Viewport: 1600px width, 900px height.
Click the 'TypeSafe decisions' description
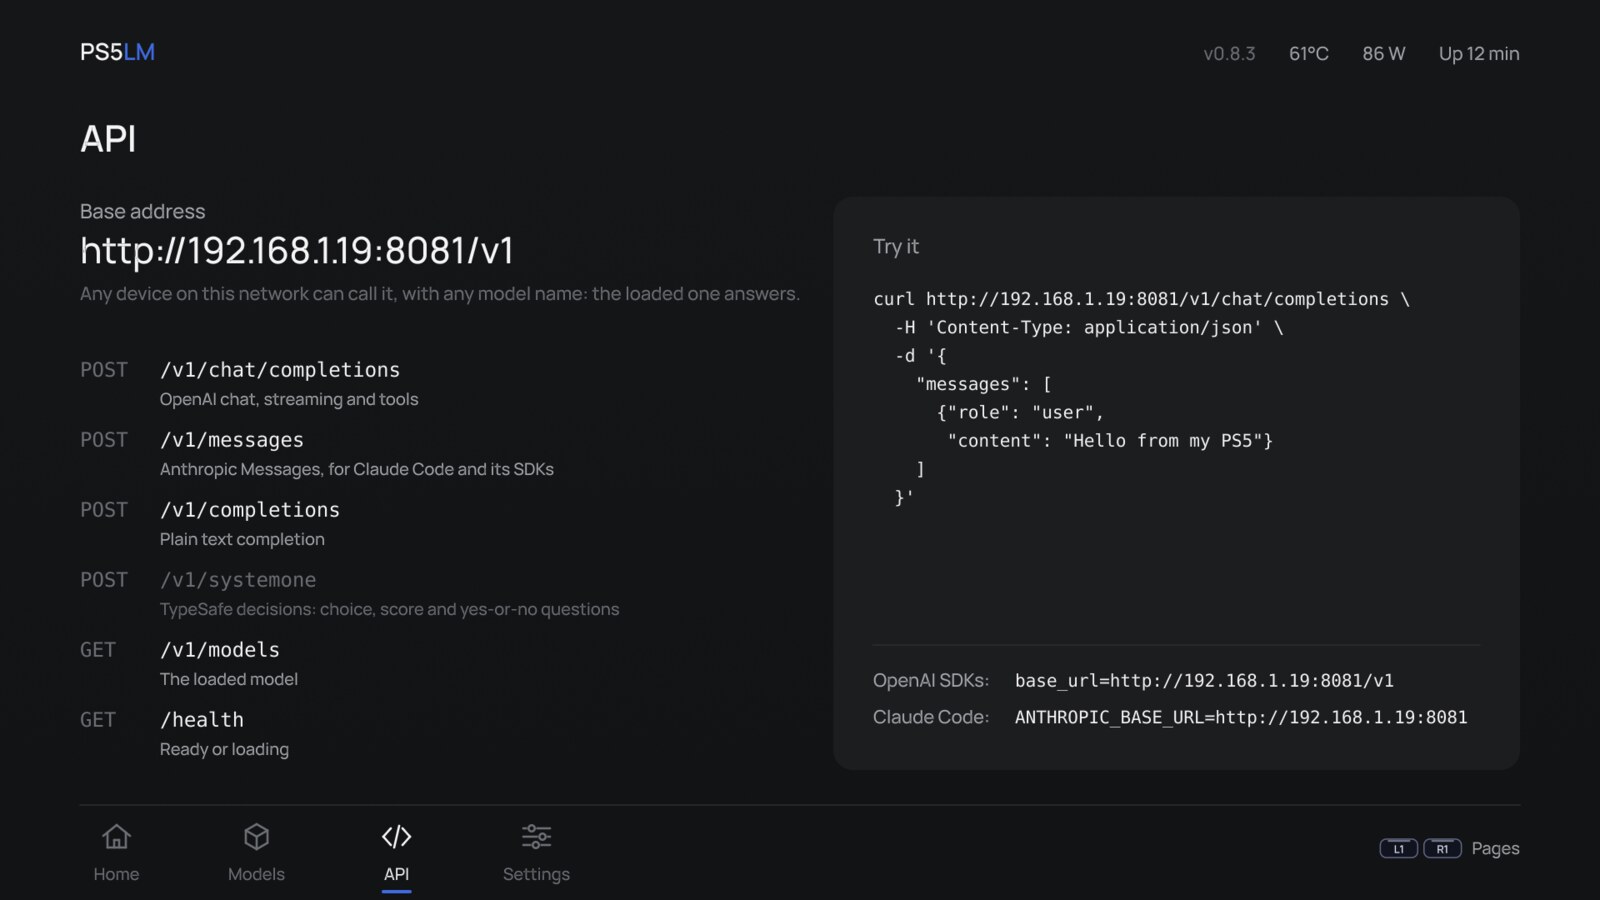[x=390, y=609]
